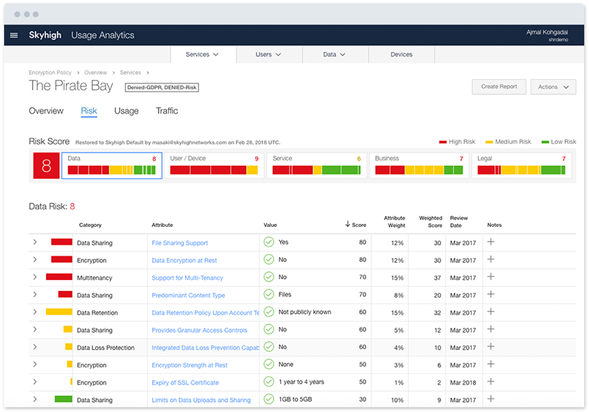Select the User / Device risk score card
The height and width of the screenshot is (412, 589).
(x=214, y=166)
